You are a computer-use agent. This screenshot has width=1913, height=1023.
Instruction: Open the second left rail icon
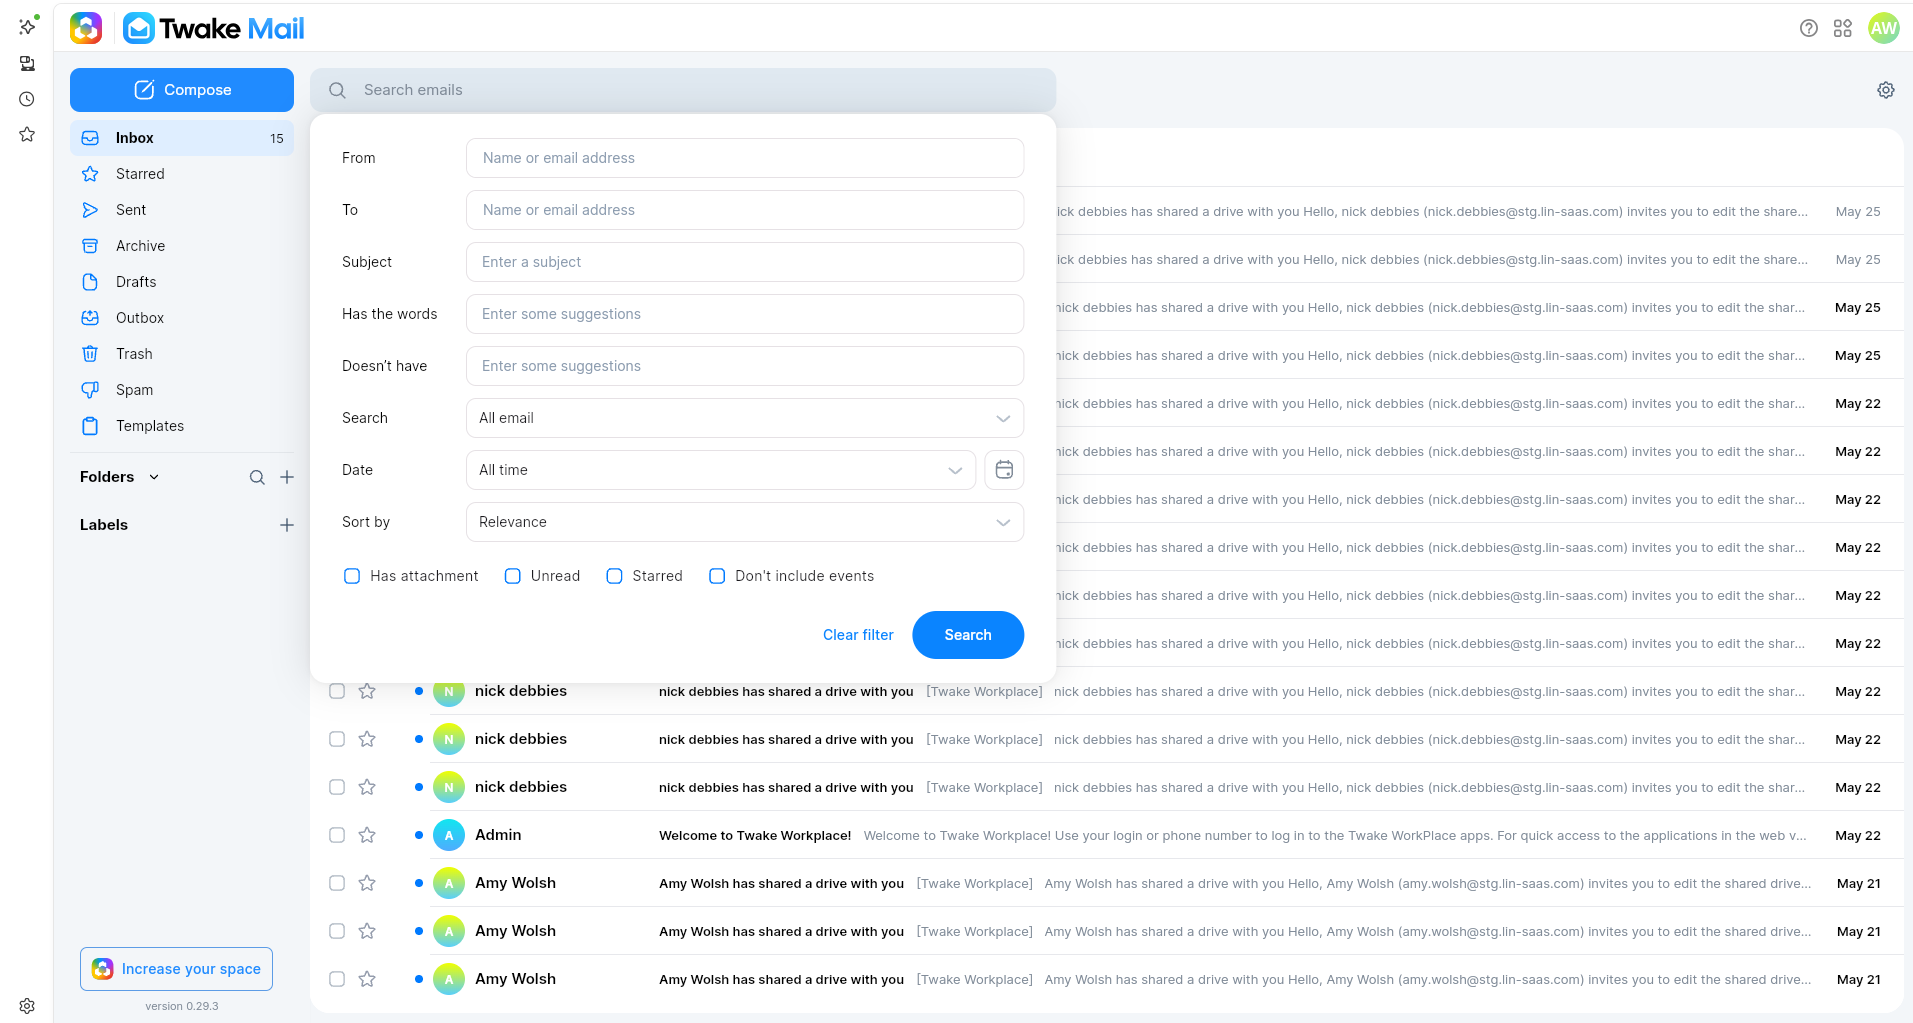[x=27, y=63]
